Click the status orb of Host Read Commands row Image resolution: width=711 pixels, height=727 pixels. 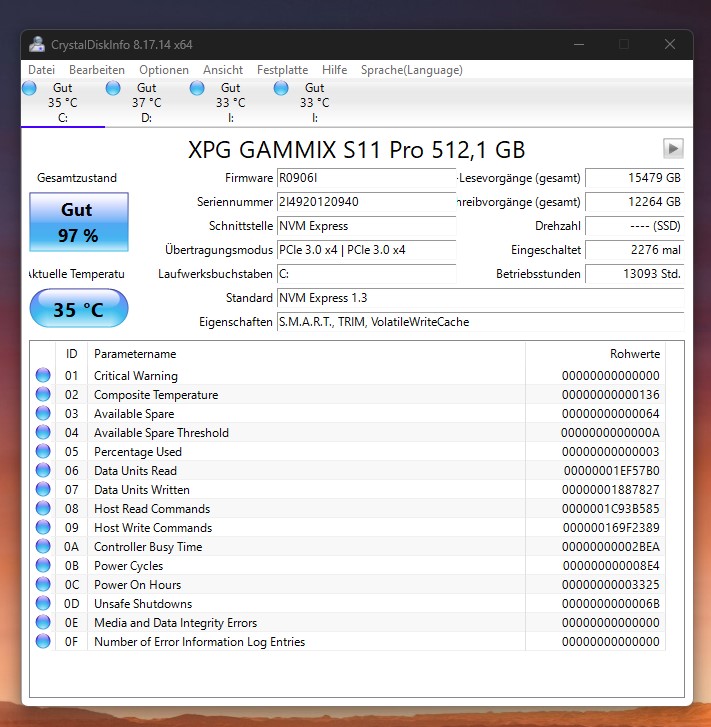(x=43, y=508)
